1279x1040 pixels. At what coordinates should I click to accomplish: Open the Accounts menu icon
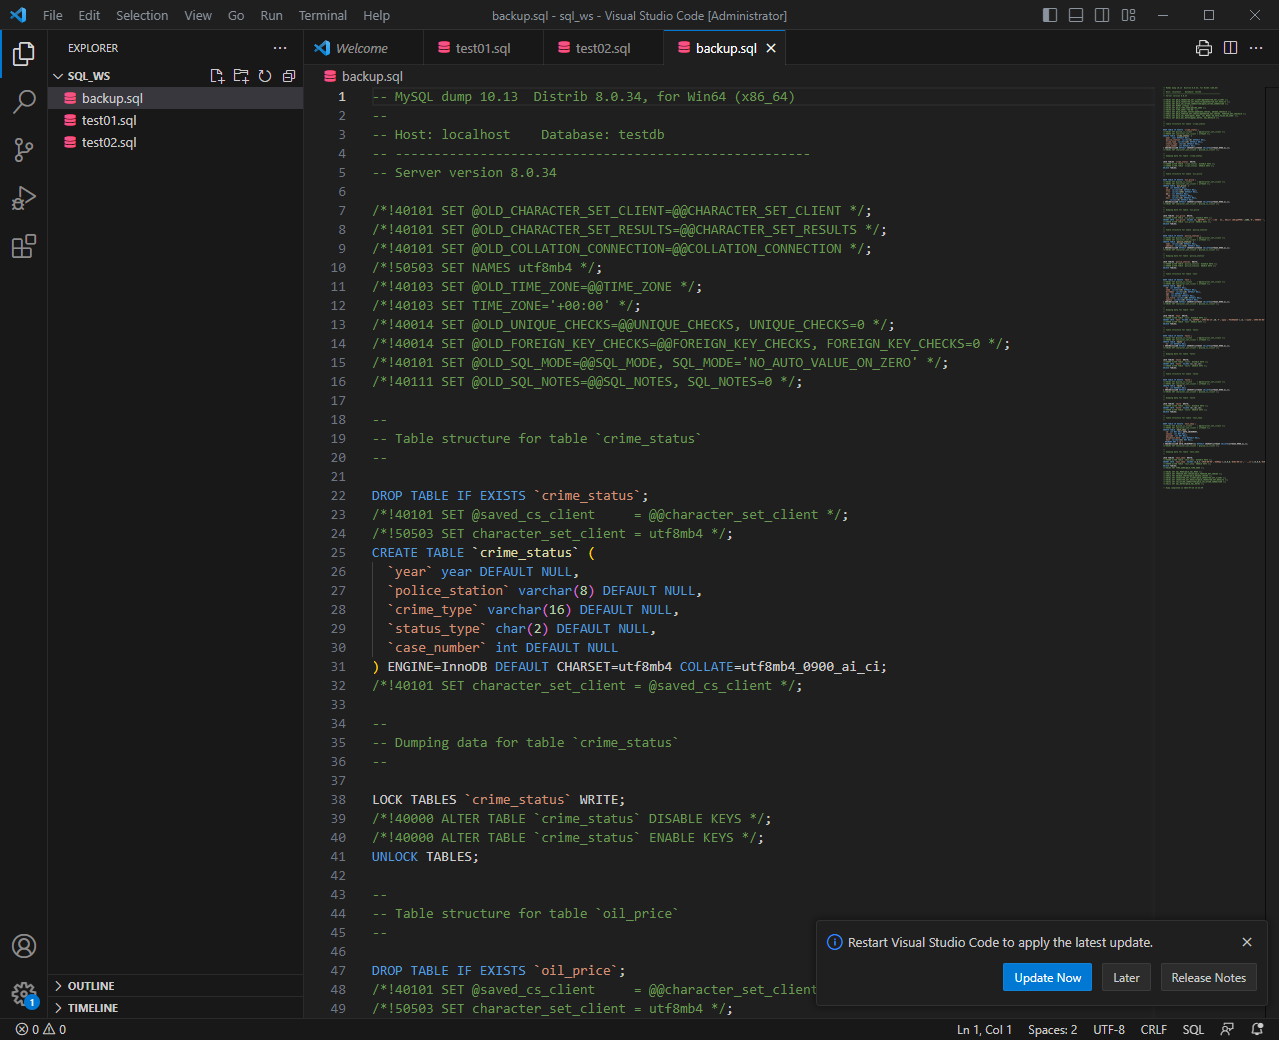tap(24, 946)
